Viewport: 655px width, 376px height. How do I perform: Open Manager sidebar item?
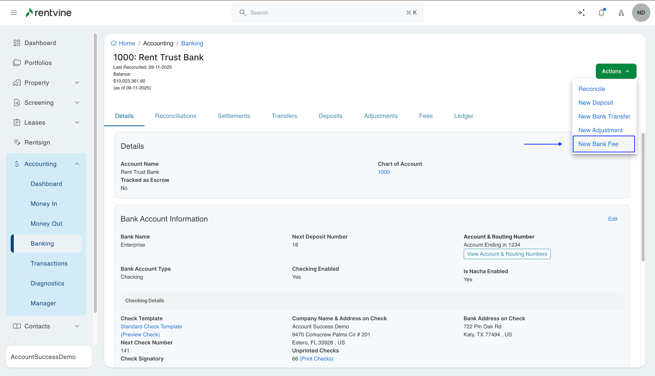(43, 303)
